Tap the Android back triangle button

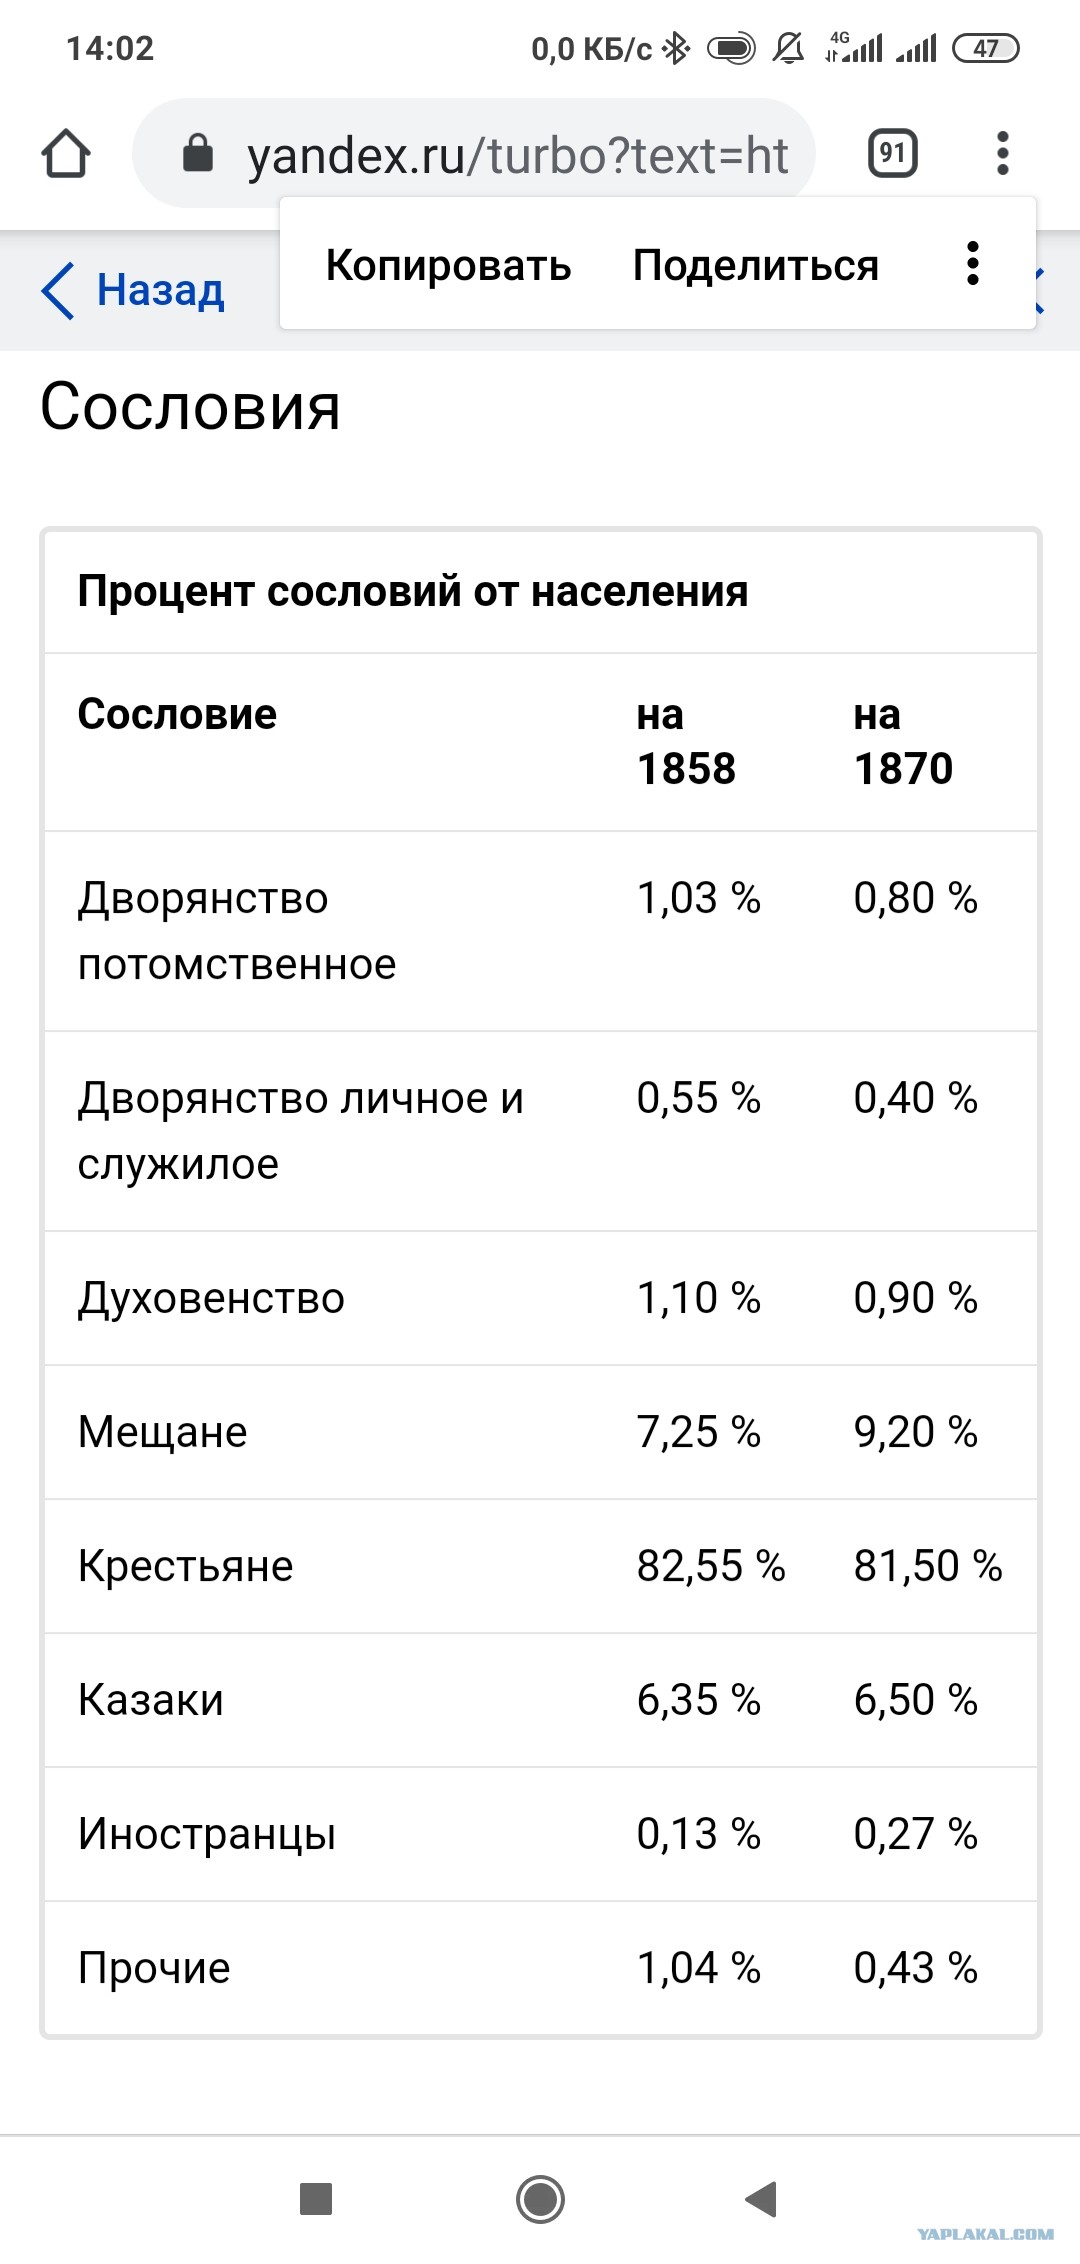pyautogui.click(x=762, y=2199)
